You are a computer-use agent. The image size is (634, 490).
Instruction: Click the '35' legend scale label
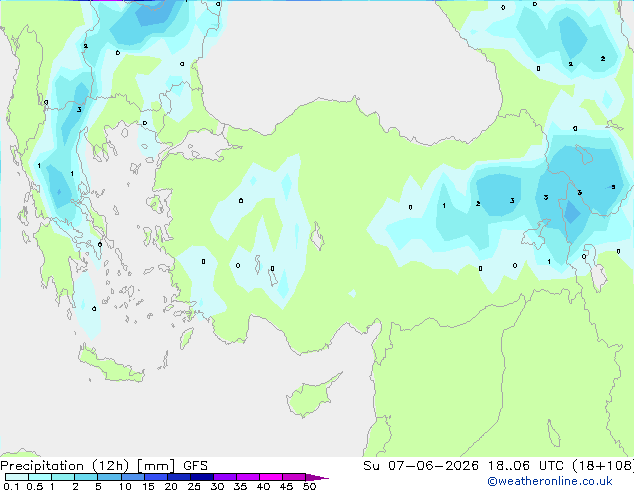240,486
